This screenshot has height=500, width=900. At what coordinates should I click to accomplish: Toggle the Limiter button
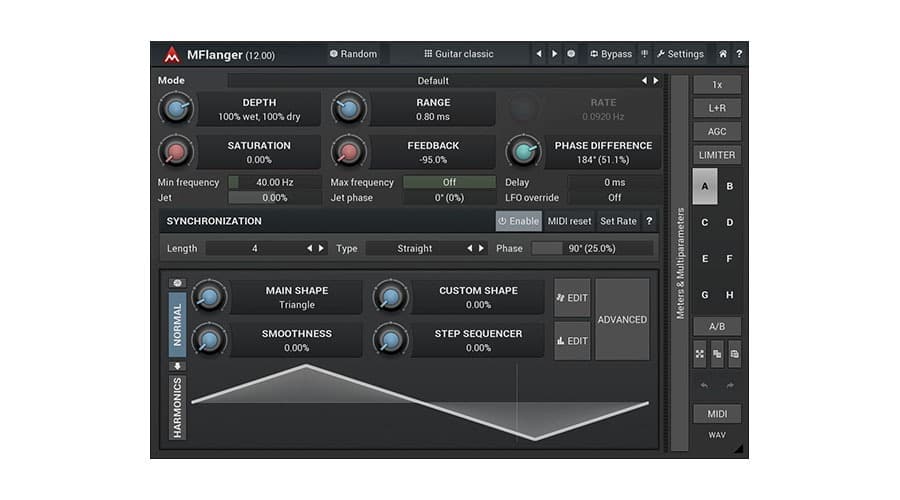click(x=717, y=155)
